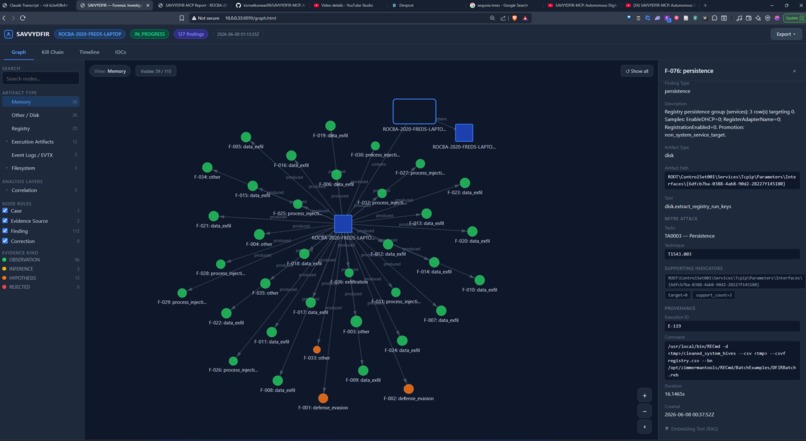The height and width of the screenshot is (441, 806).
Task: Click the browser back arrow
Action: pos(4,18)
